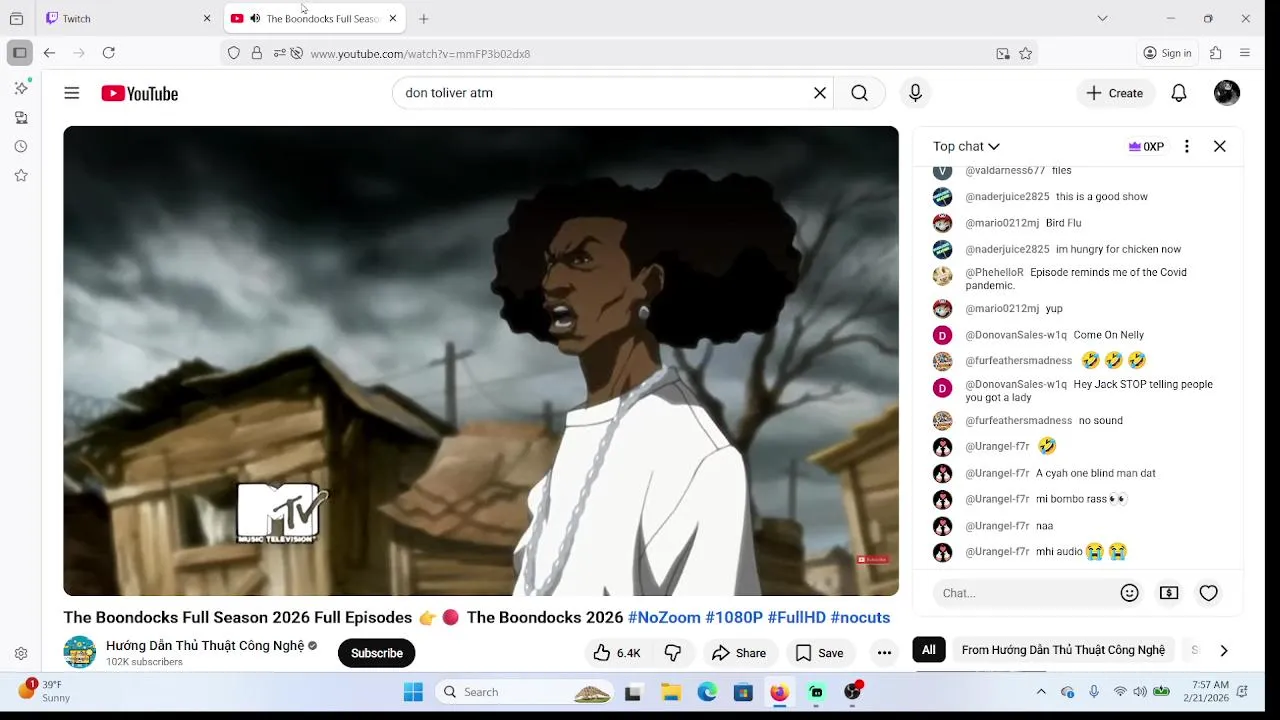
Task: Go to YouTube home via logo
Action: [139, 93]
